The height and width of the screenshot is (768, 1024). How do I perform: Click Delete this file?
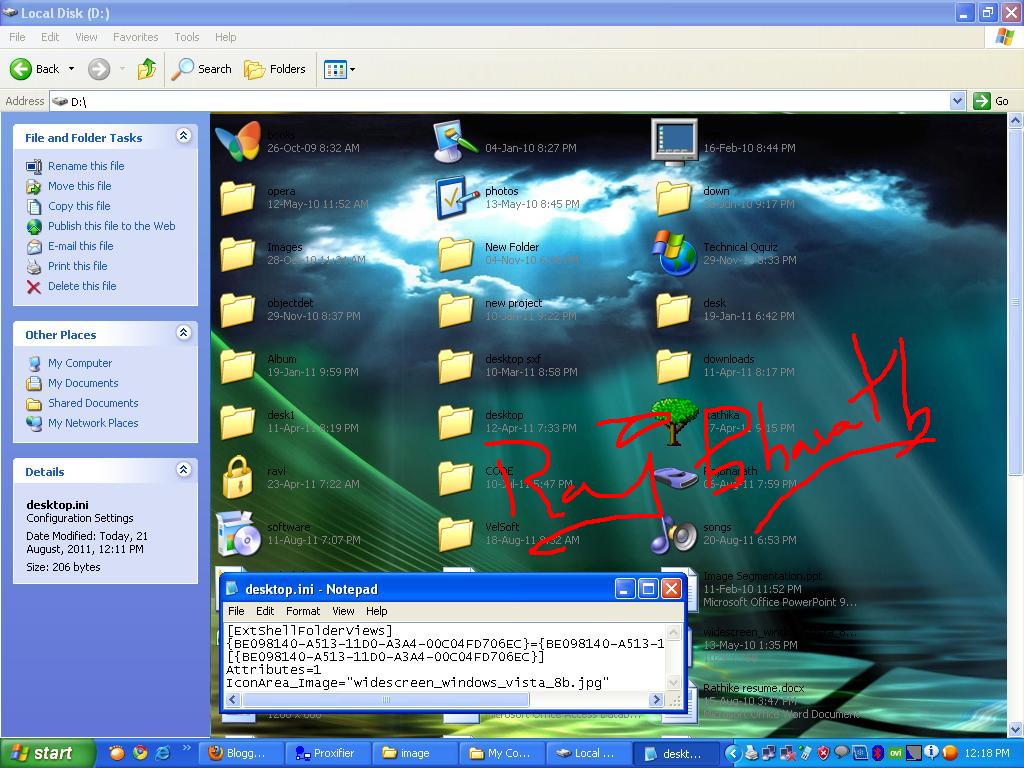click(x=82, y=286)
